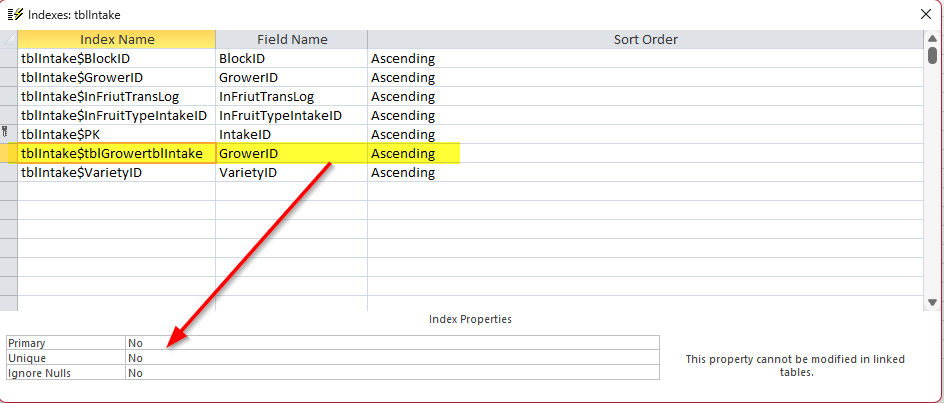
Task: Click Ascending sort order for InFruitTypeIntakeID row
Action: pos(645,116)
